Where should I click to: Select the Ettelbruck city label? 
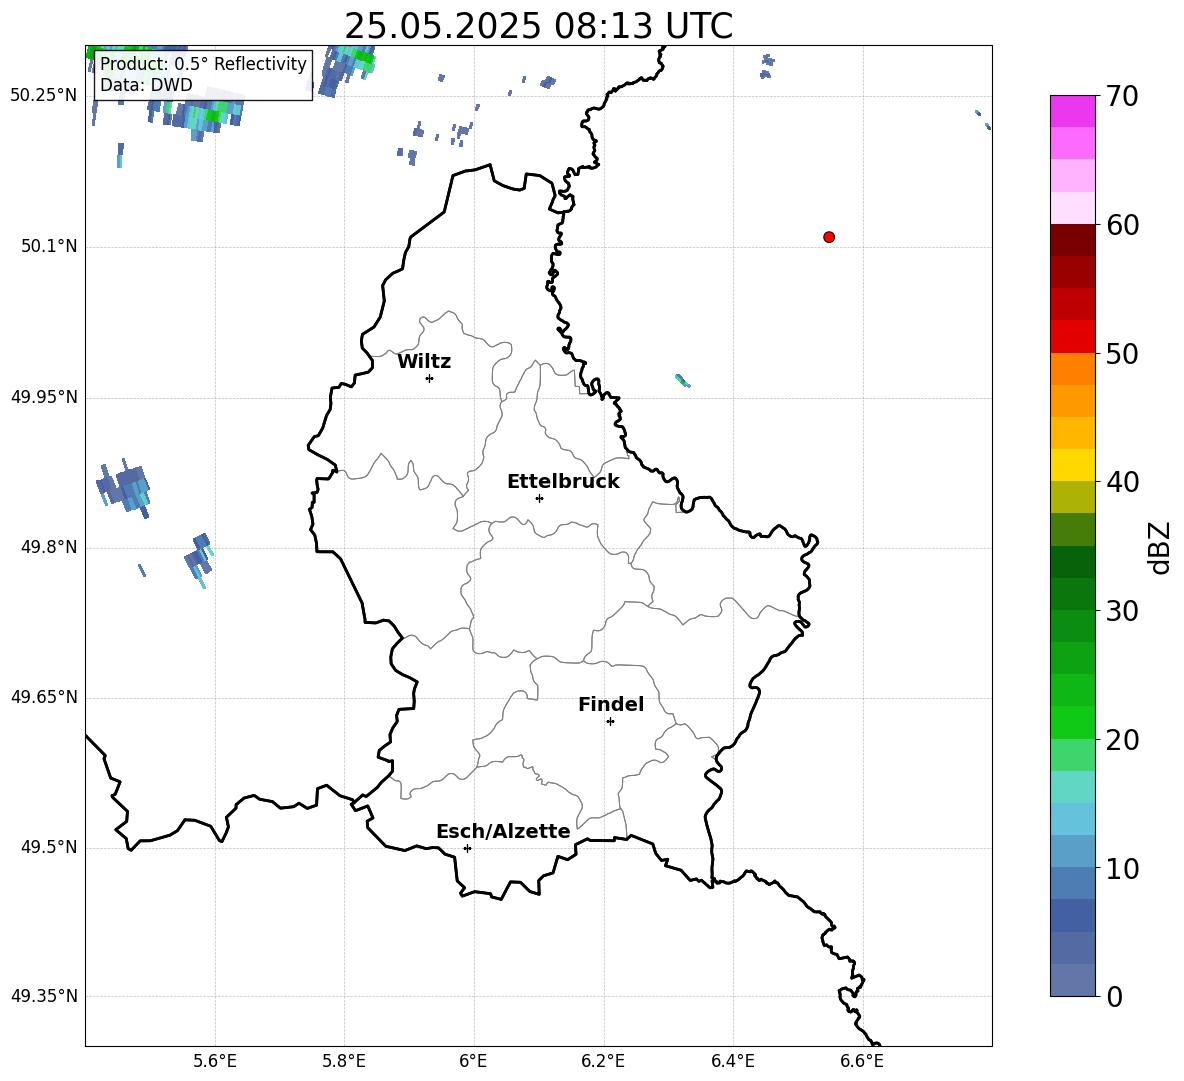coord(563,482)
